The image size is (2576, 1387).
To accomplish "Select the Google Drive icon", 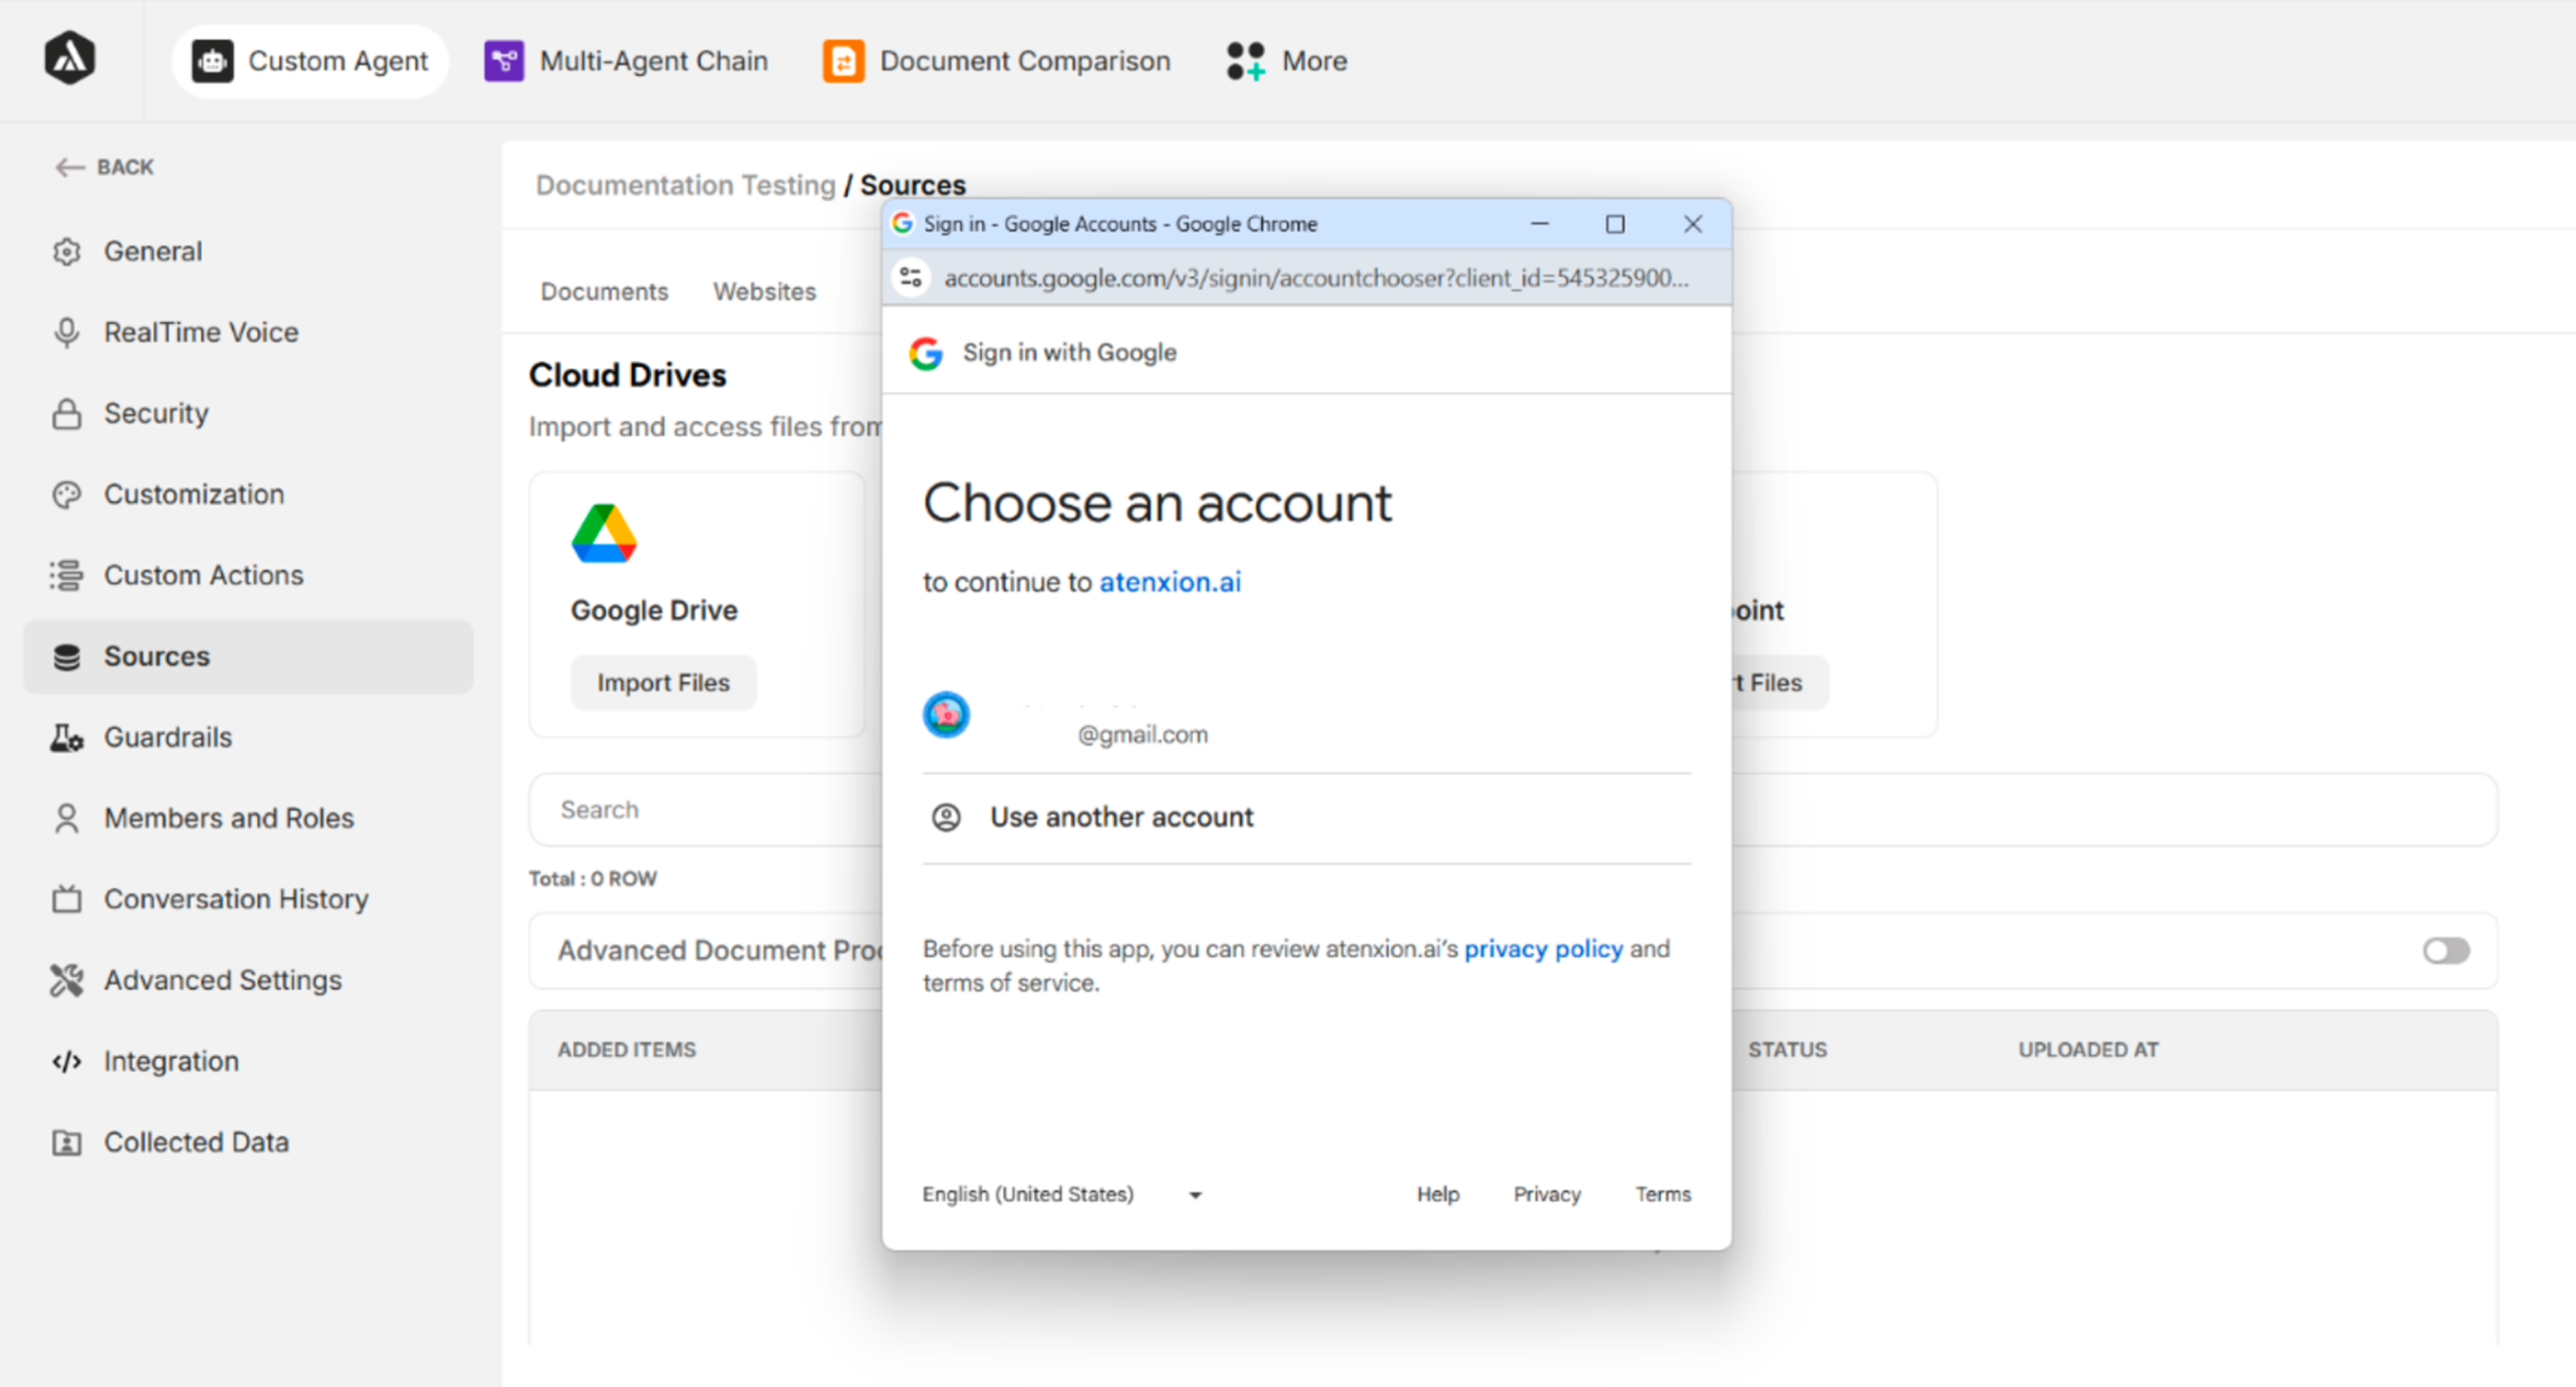I will tap(604, 533).
